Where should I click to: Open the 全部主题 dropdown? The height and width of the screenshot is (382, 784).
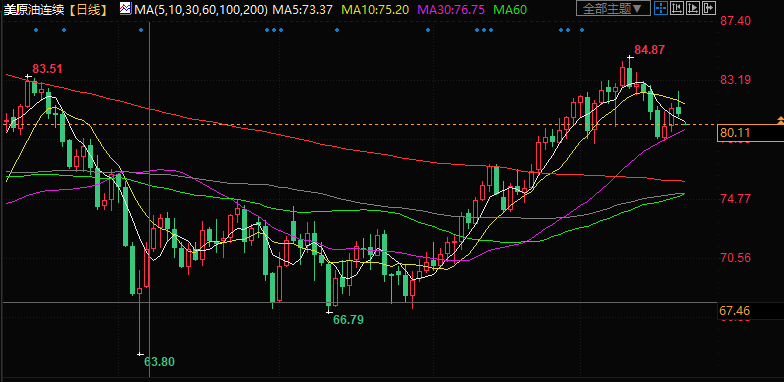614,8
